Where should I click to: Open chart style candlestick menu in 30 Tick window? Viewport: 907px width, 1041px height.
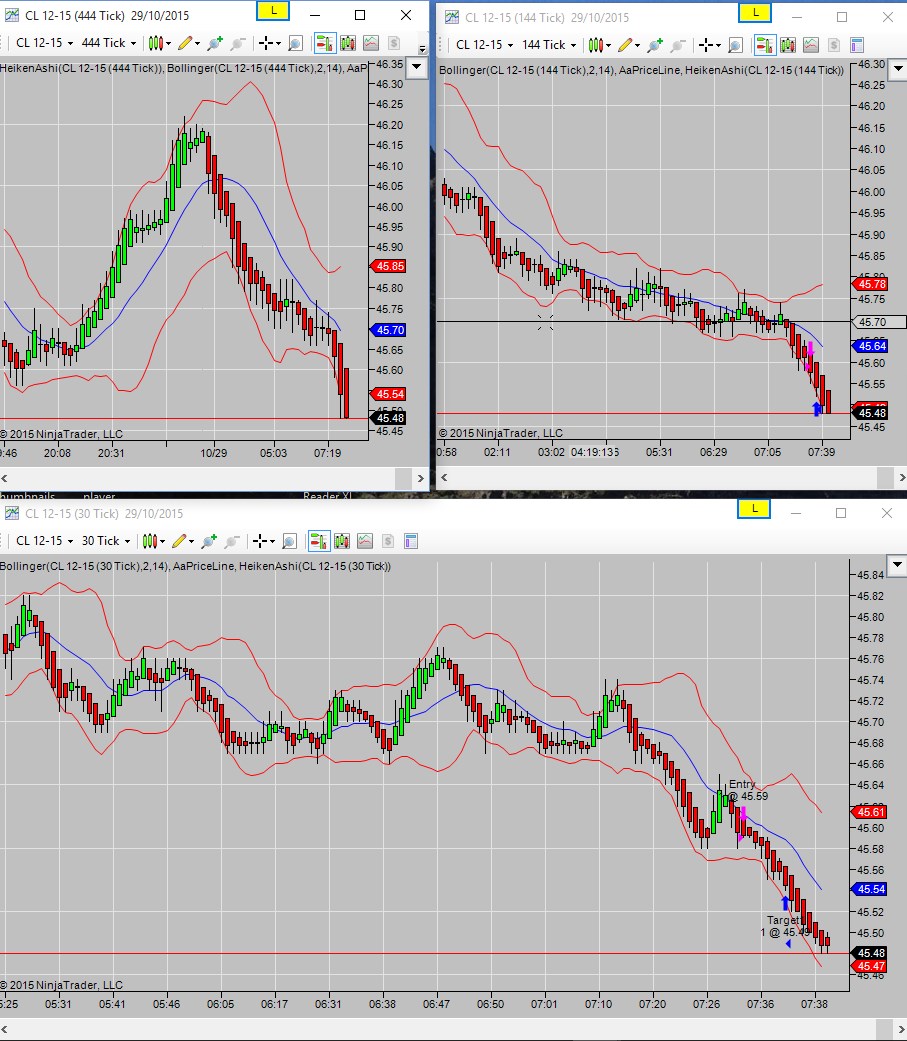(x=153, y=541)
